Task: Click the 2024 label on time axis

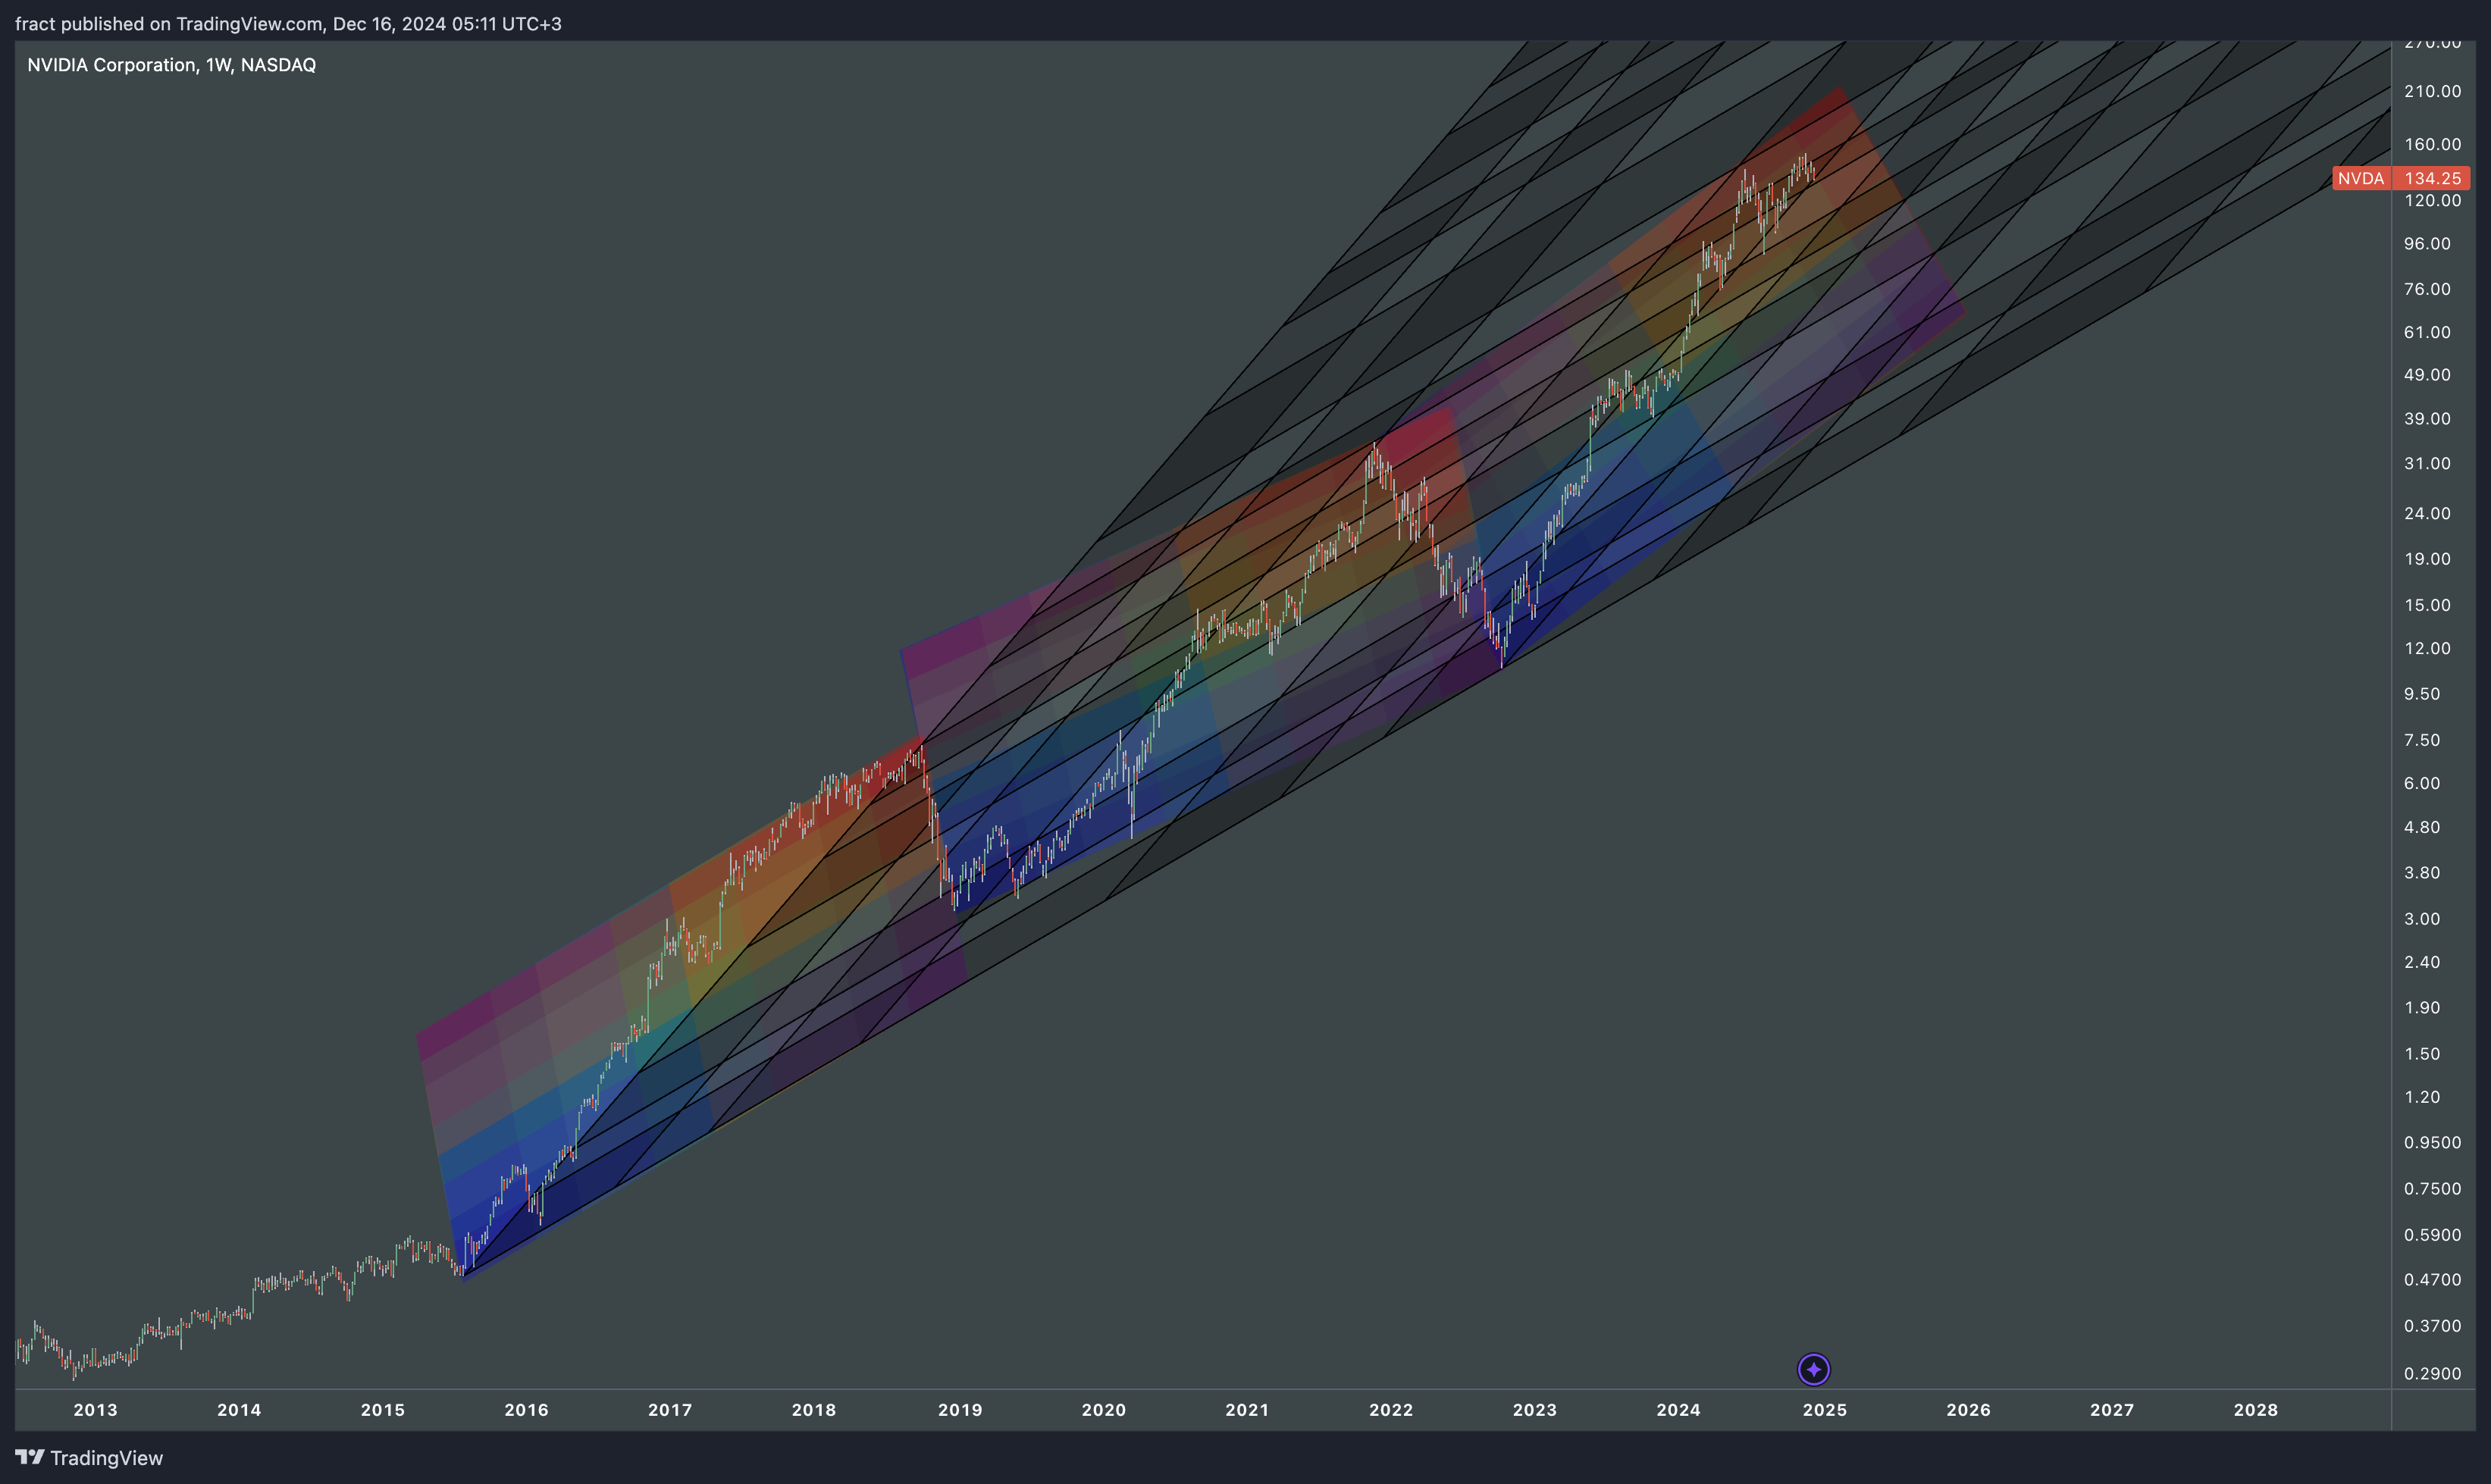Action: point(1678,1410)
